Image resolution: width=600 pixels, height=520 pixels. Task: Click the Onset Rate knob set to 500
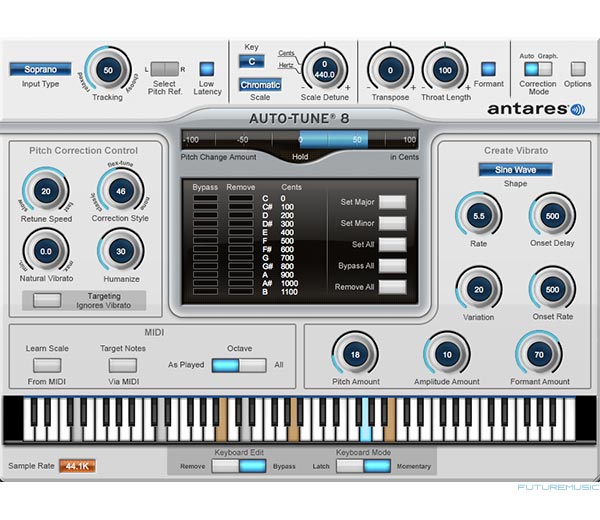pos(553,289)
